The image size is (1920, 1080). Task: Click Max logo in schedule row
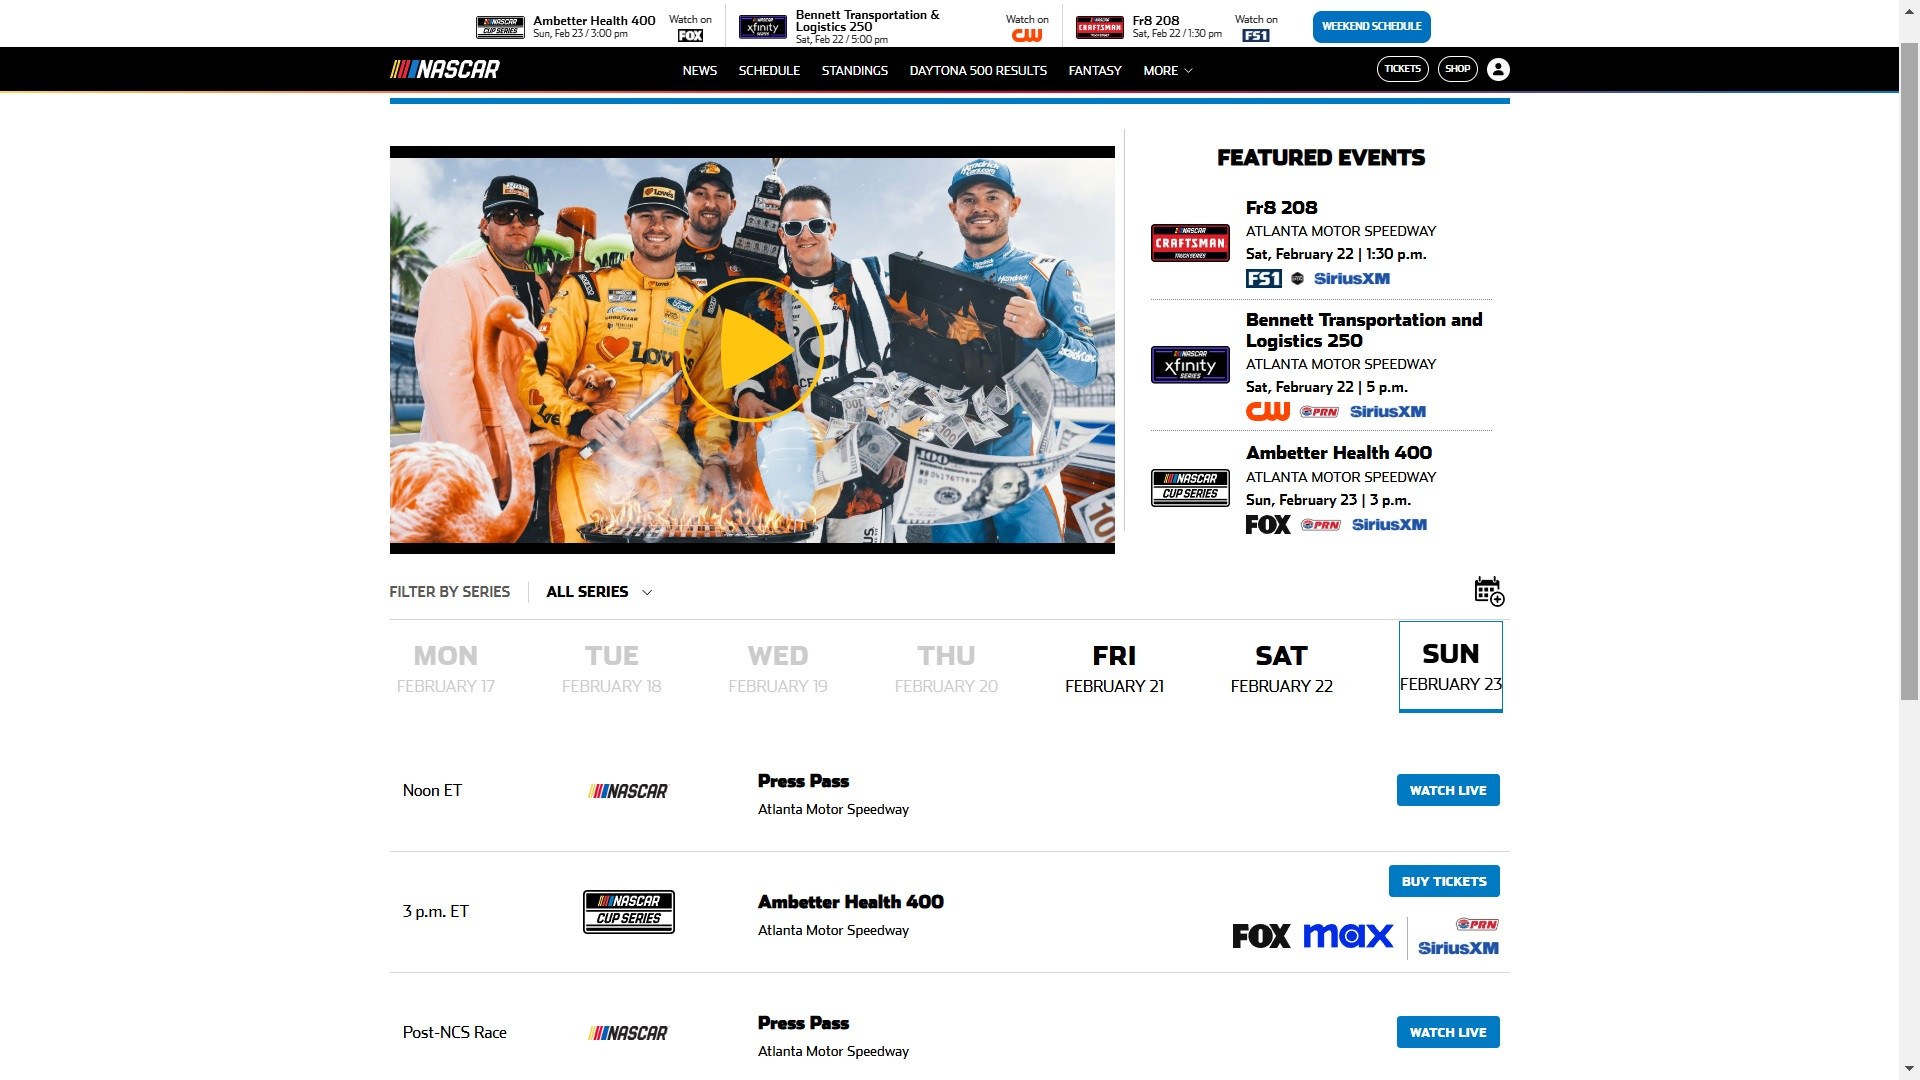pos(1348,936)
